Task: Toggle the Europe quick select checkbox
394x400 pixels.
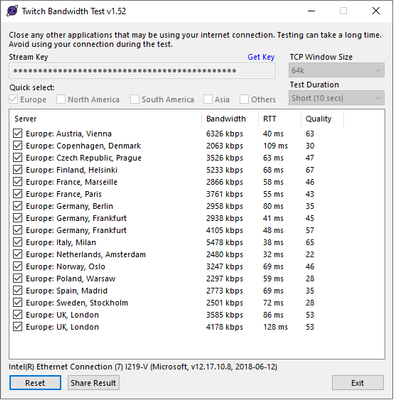Action: coord(14,99)
